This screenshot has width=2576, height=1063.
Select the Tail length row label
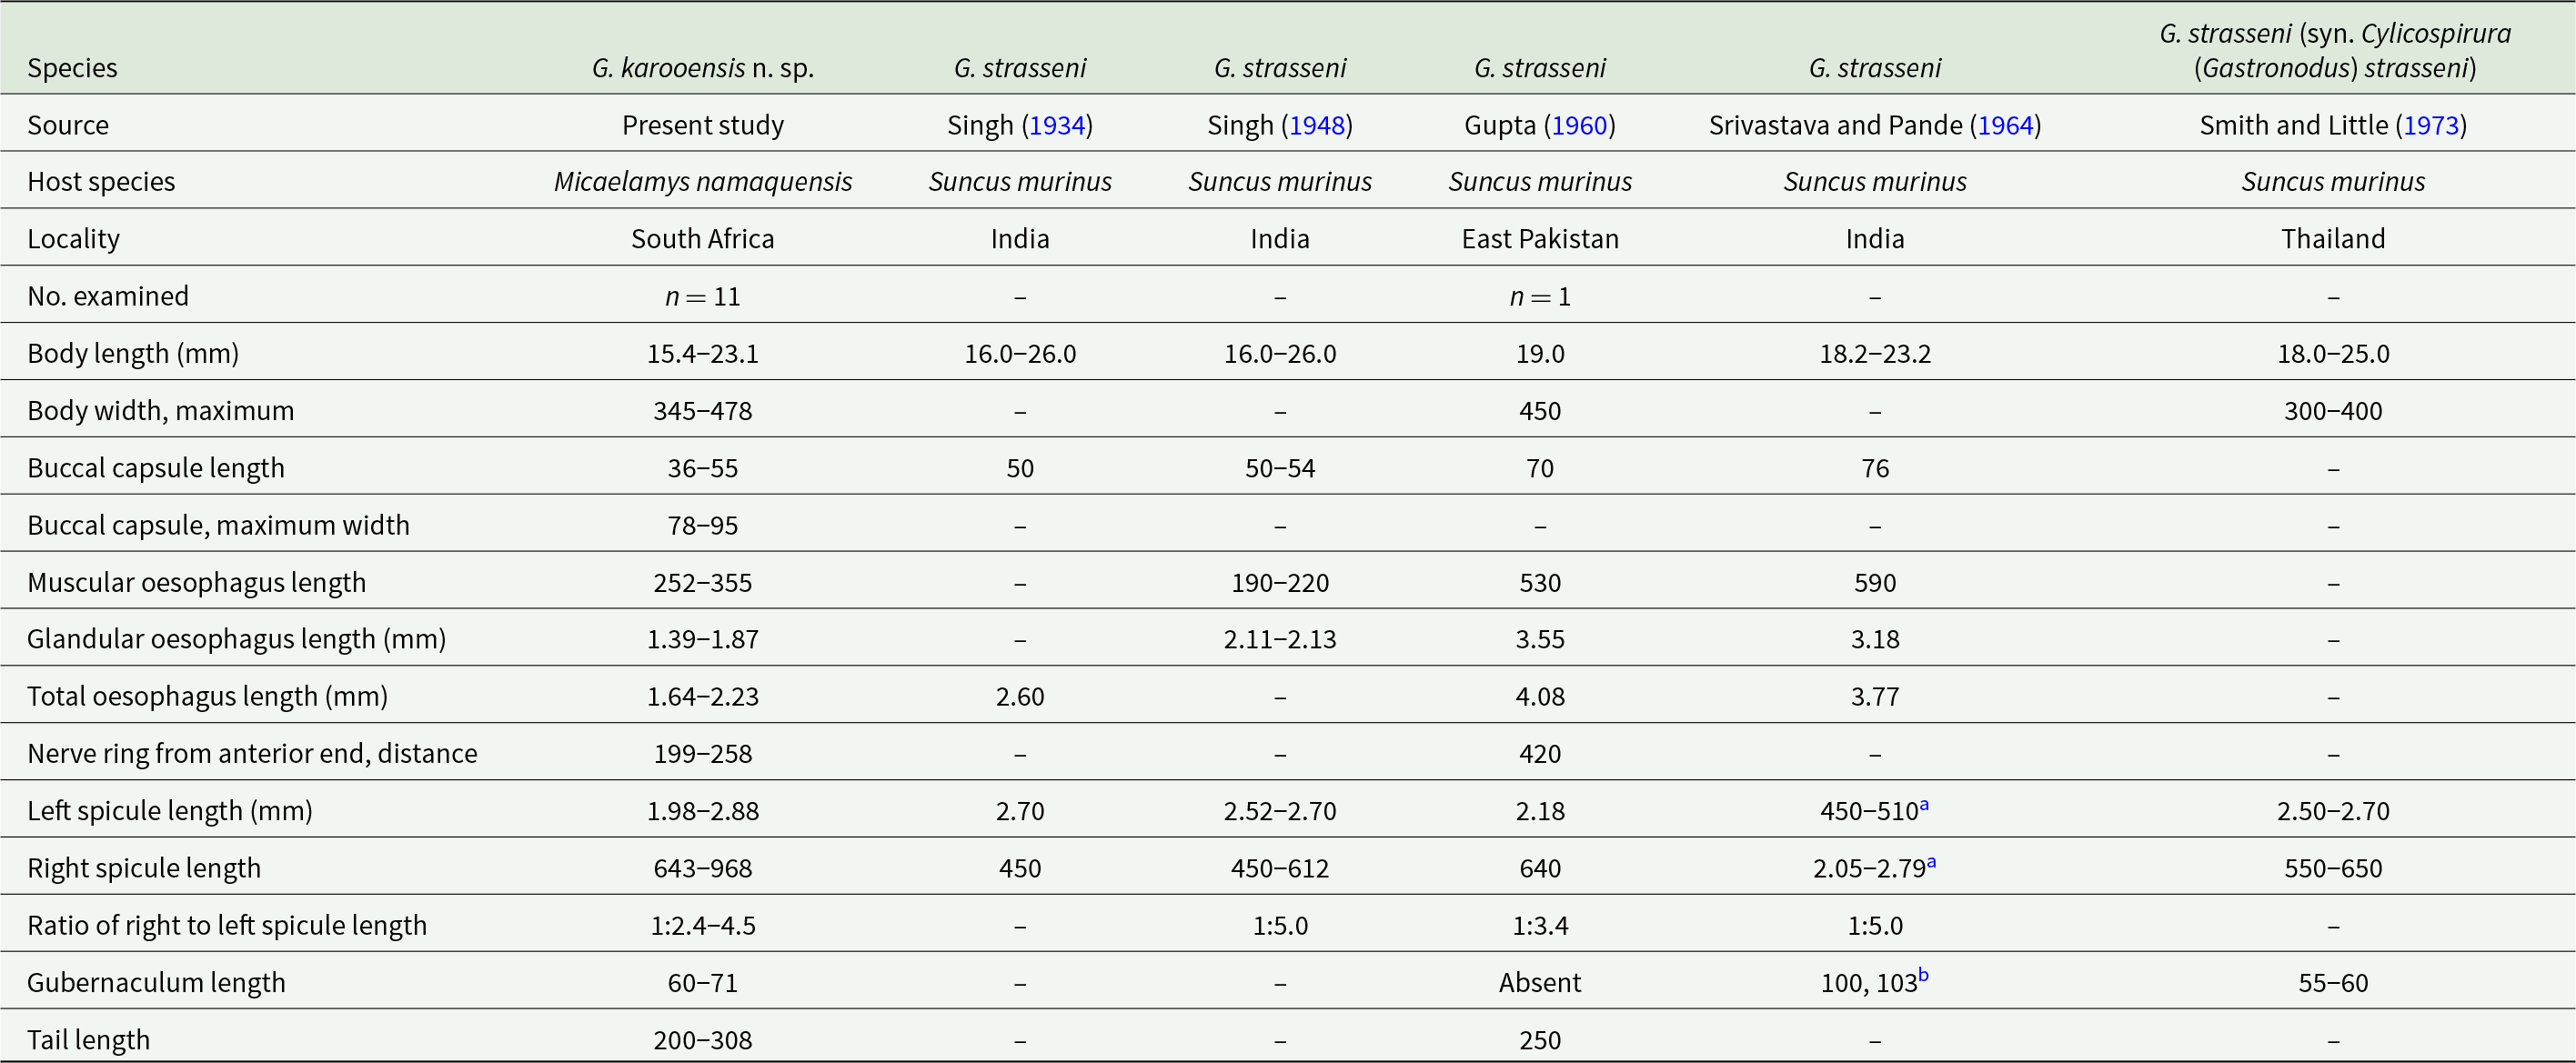[89, 1040]
